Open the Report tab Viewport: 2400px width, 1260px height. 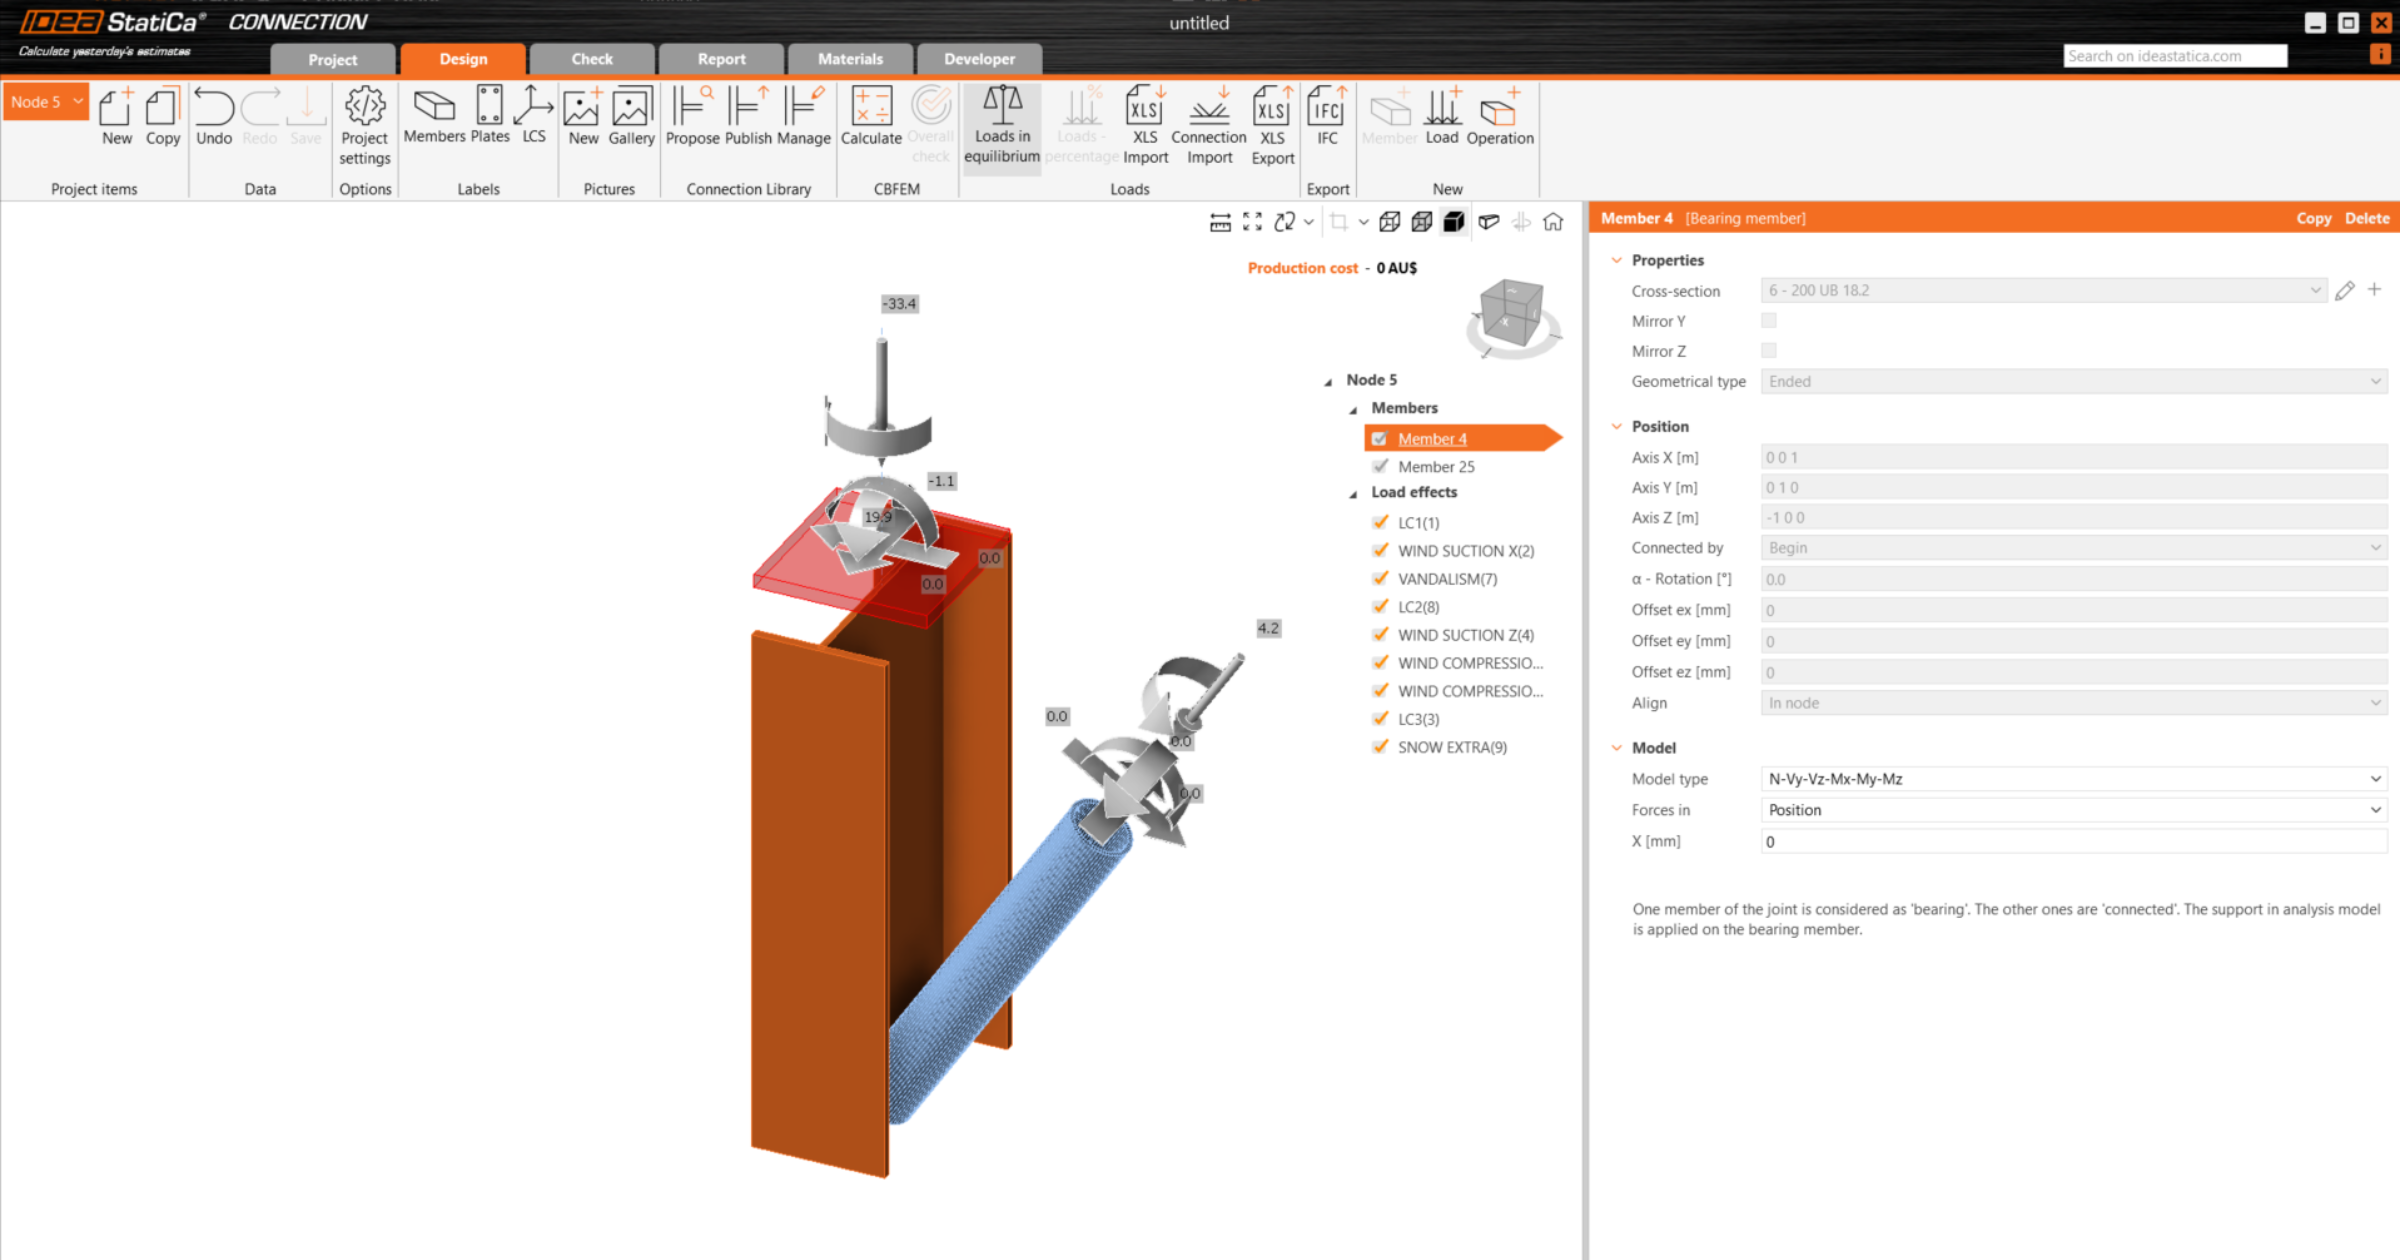coord(721,59)
